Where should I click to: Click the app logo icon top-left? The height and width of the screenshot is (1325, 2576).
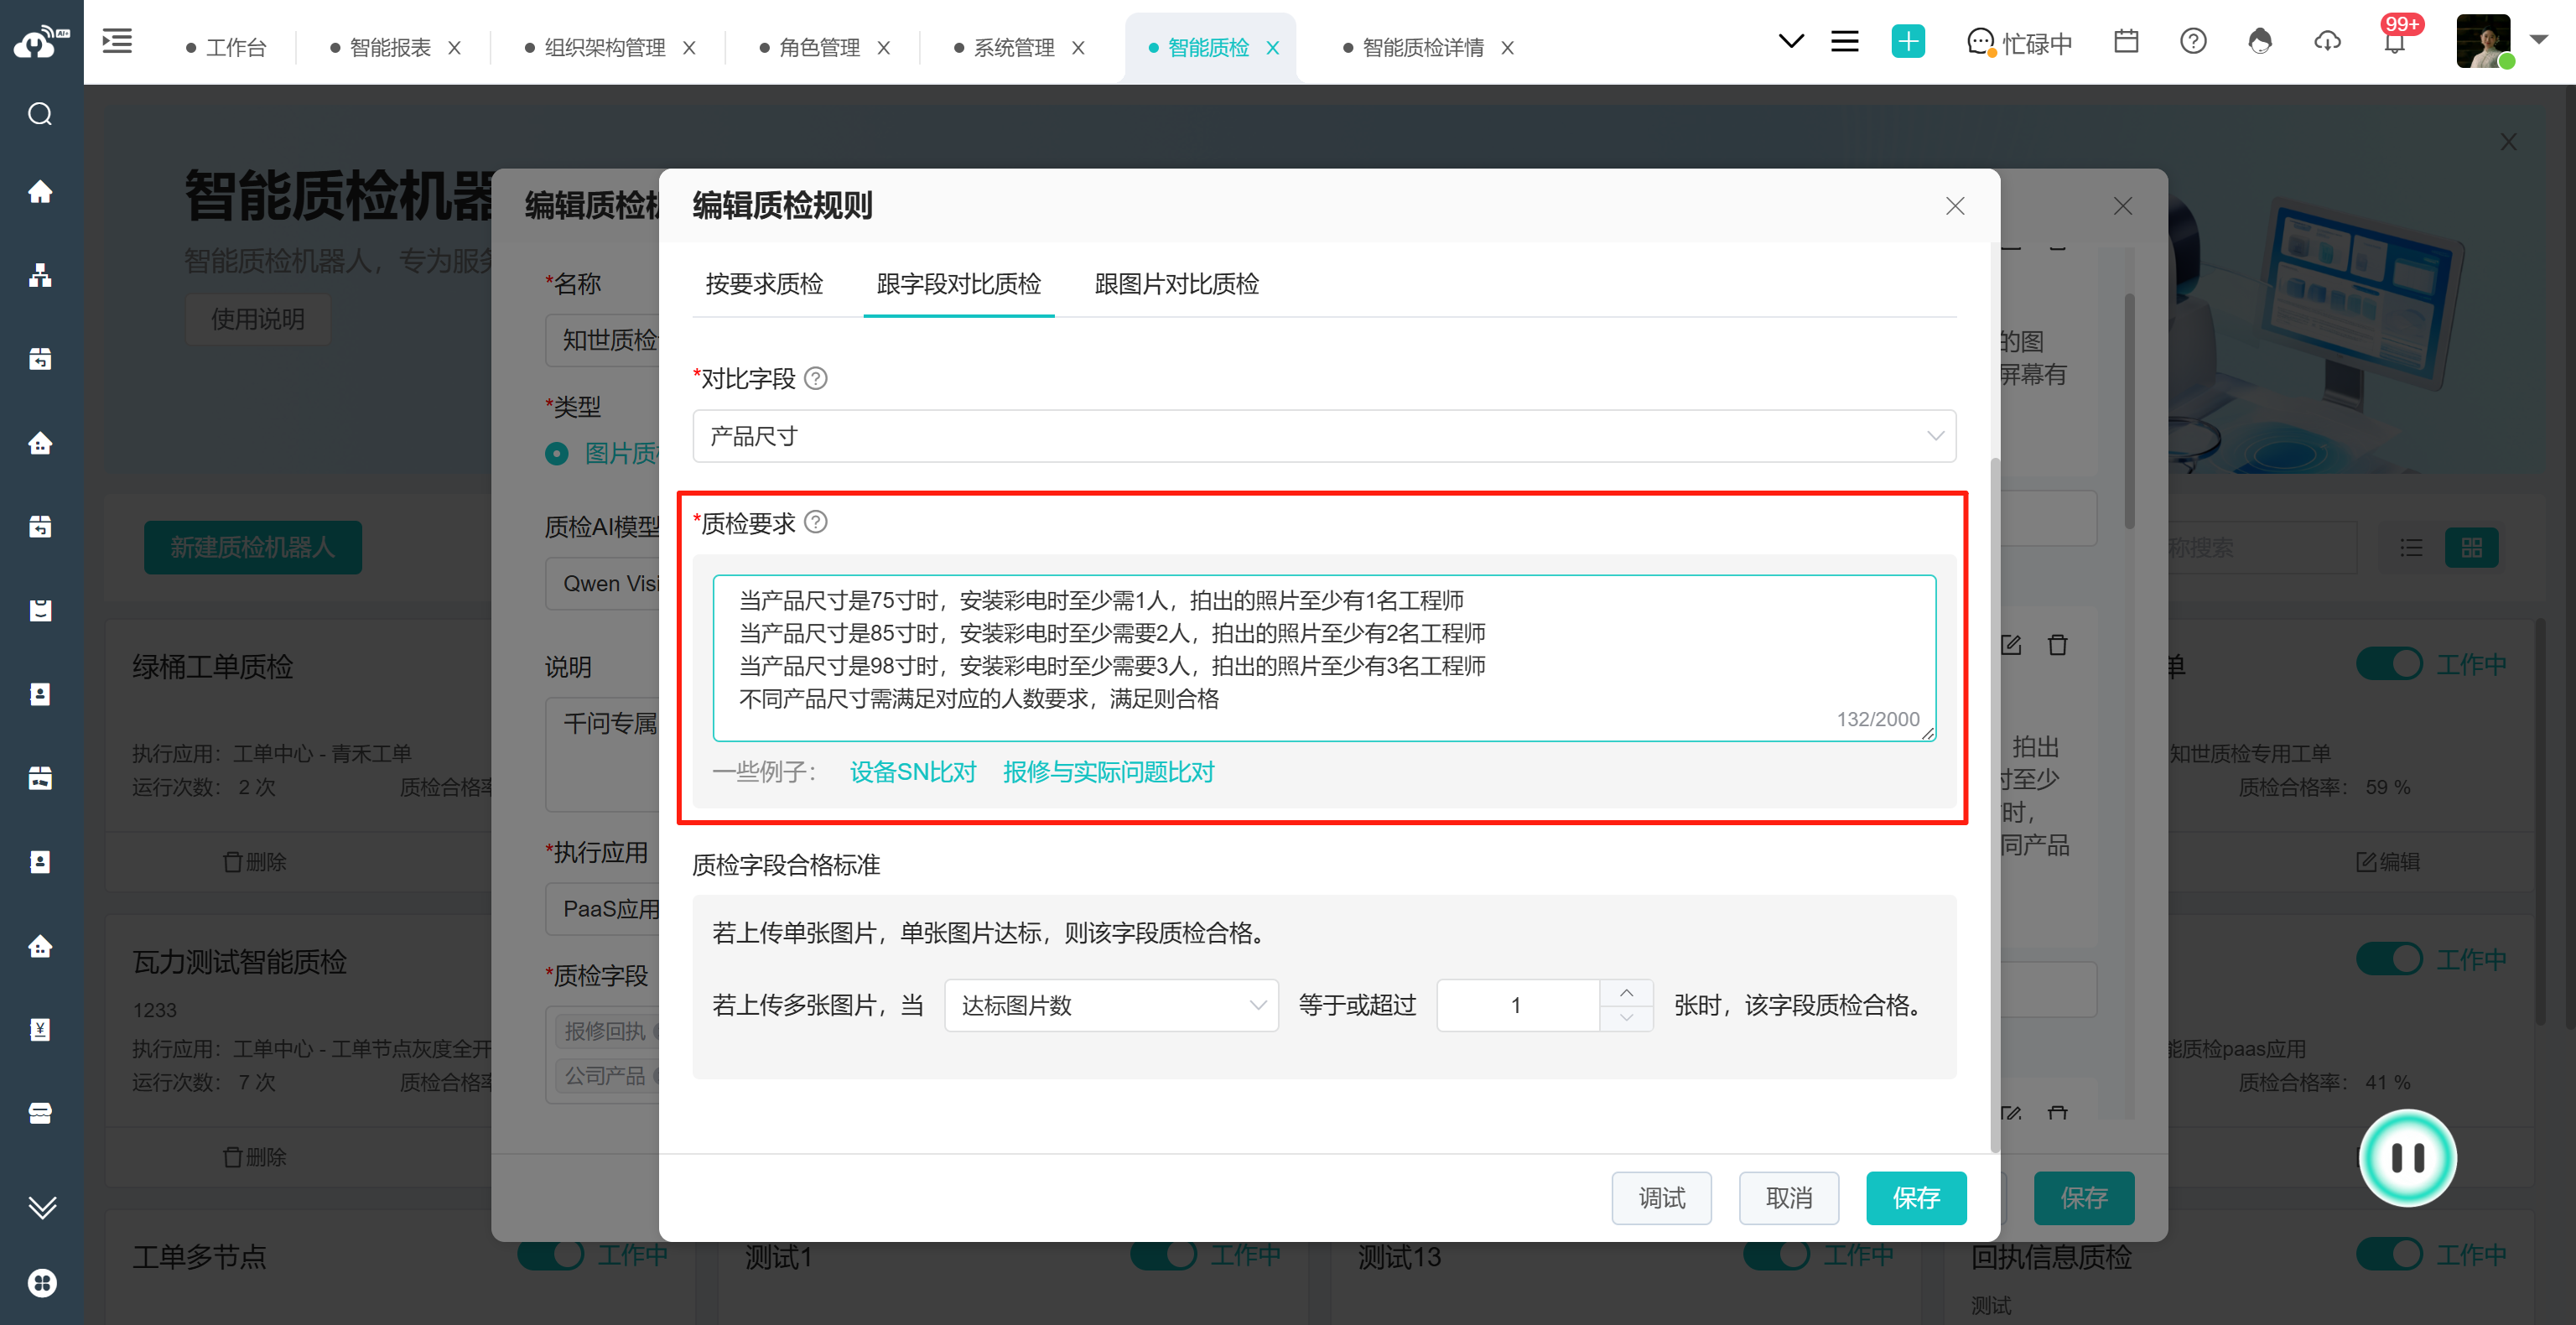pyautogui.click(x=41, y=42)
